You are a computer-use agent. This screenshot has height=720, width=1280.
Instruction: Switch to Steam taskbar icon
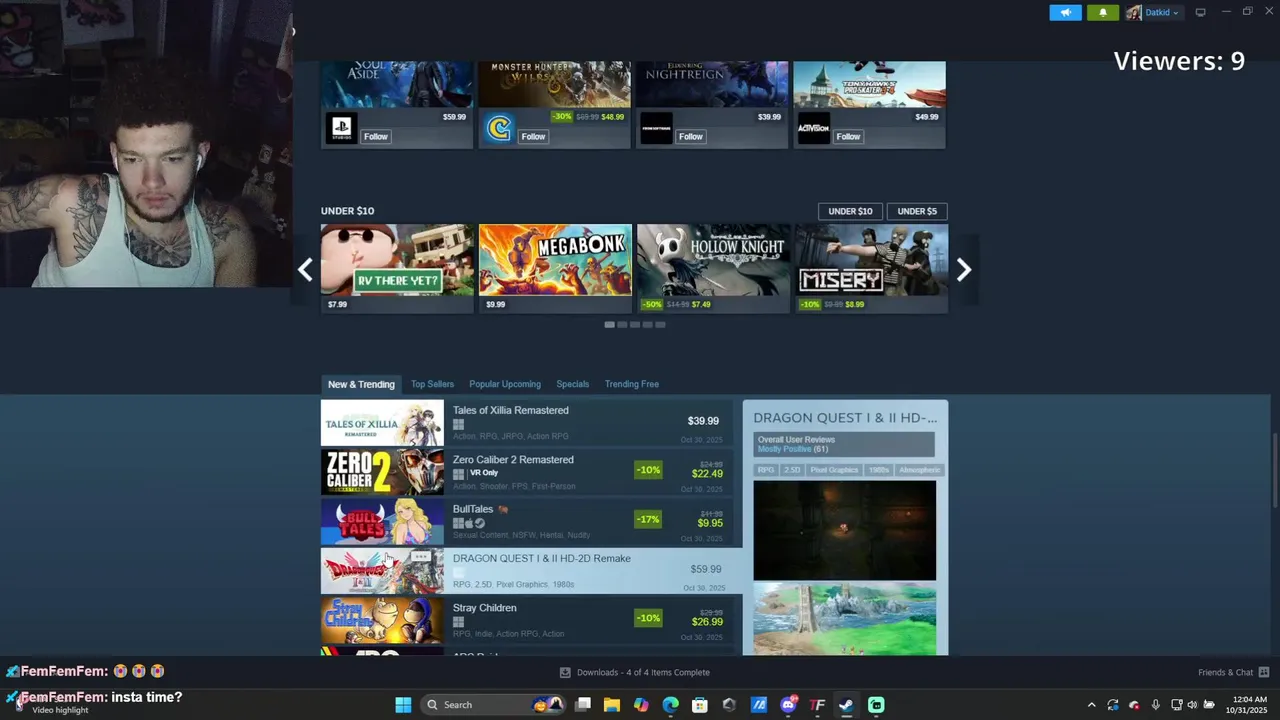[846, 705]
